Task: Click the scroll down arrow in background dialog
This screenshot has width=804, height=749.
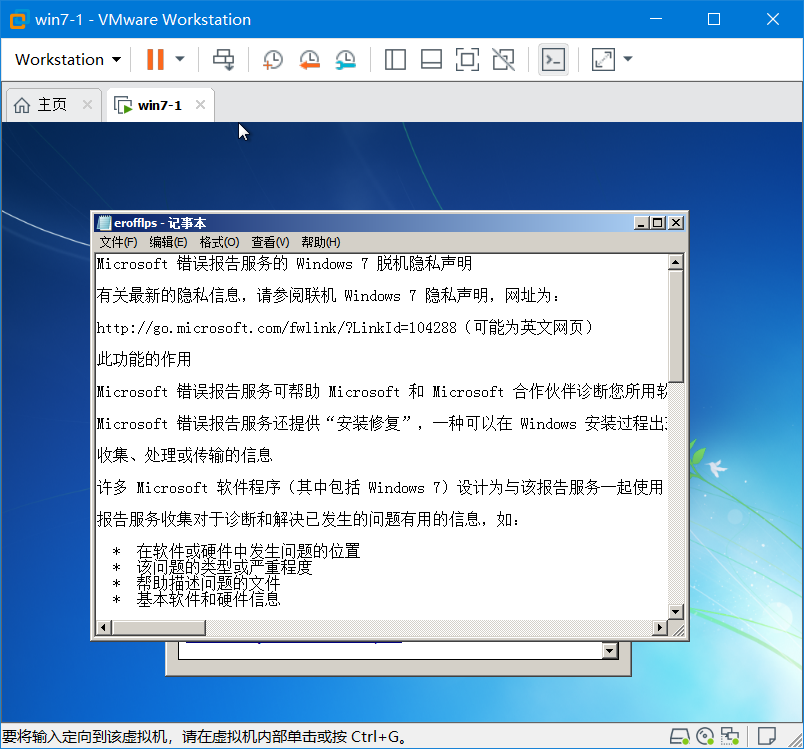Action: click(x=610, y=651)
